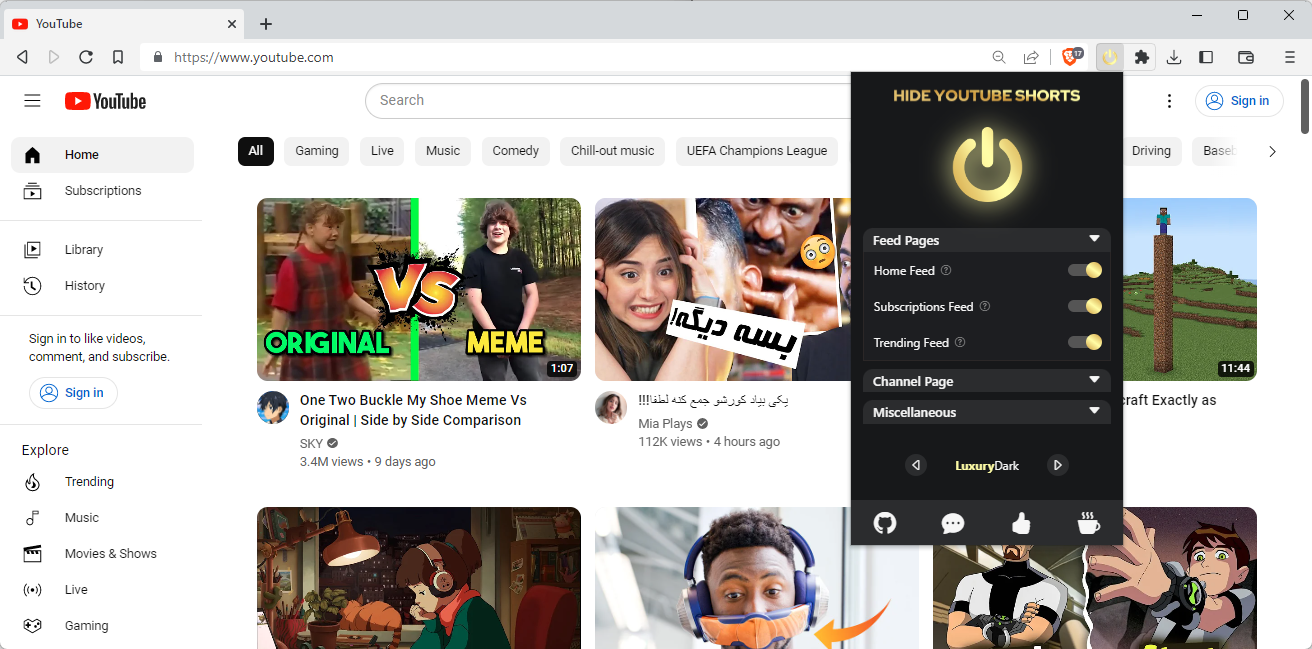Click the Sign in button in header
Viewport: 1312px width, 649px height.
tap(1238, 101)
